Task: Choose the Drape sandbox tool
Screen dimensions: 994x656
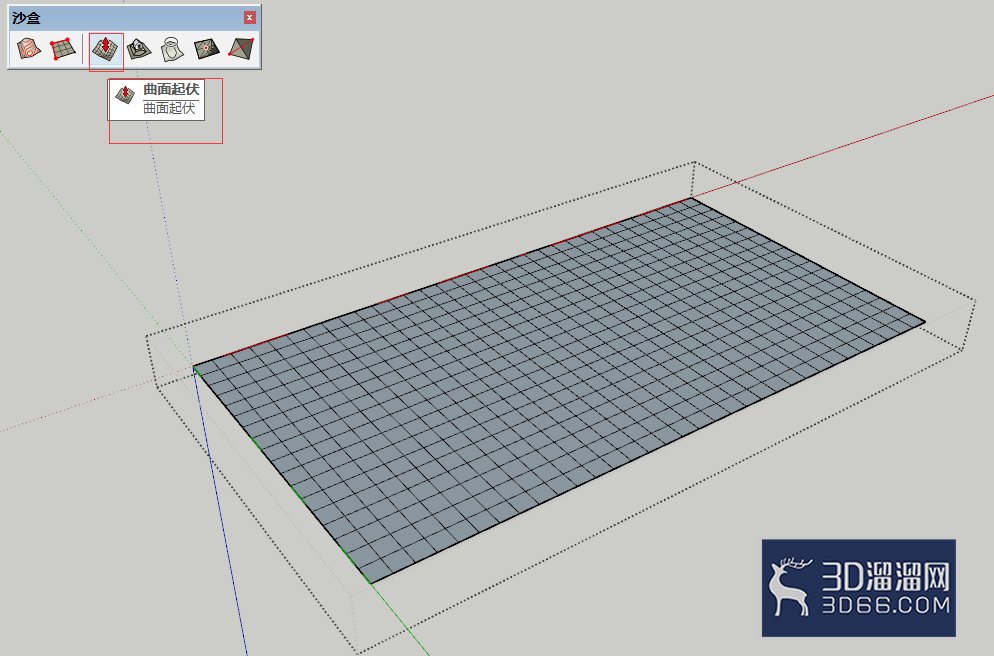Action: click(172, 48)
